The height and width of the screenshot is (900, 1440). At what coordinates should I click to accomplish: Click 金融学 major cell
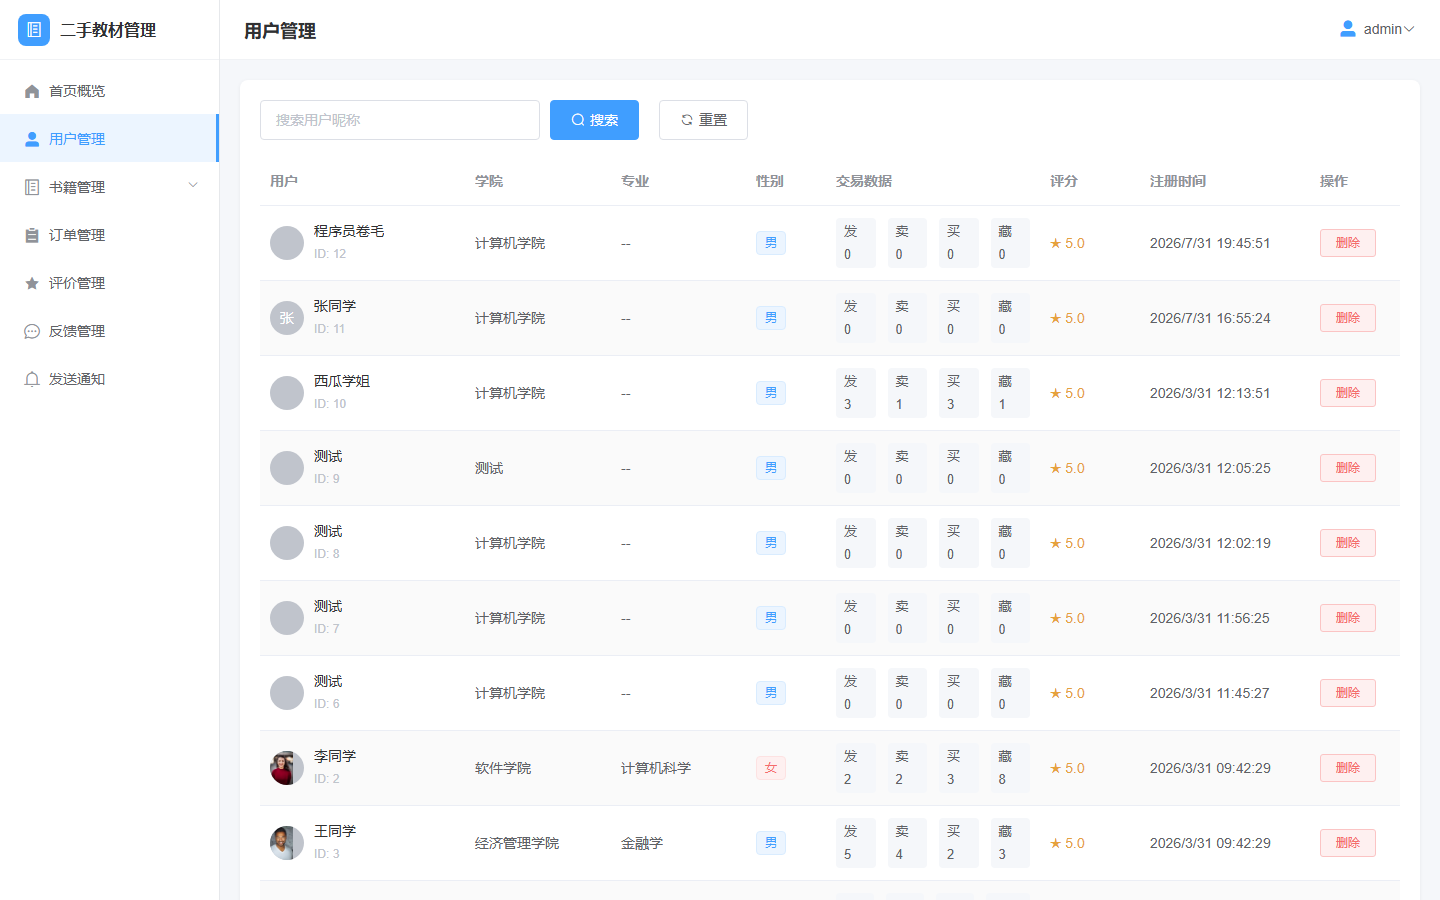pos(642,843)
